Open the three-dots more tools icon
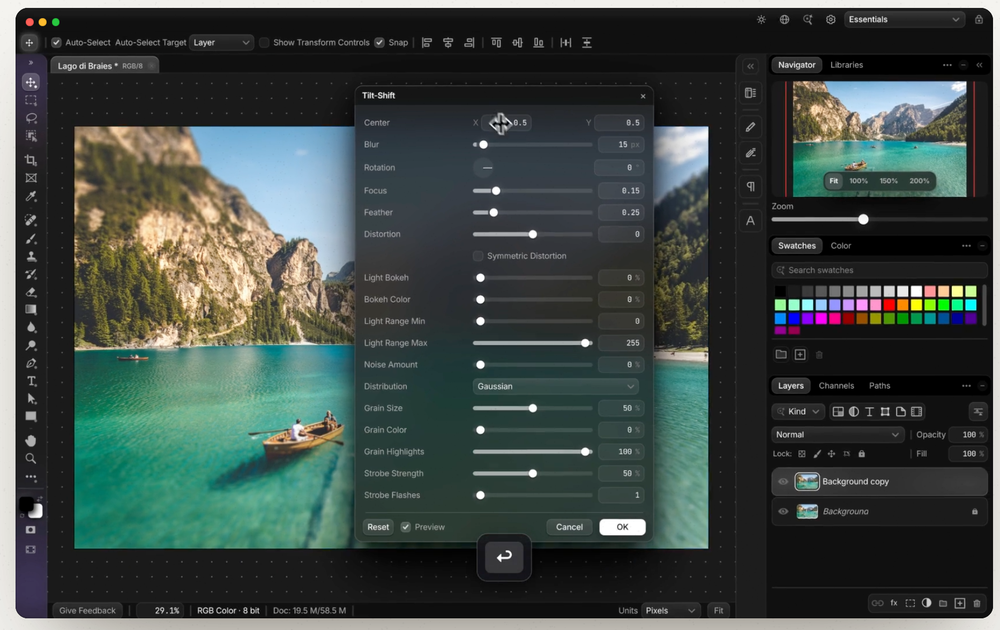This screenshot has height=630, width=1000. 31,477
